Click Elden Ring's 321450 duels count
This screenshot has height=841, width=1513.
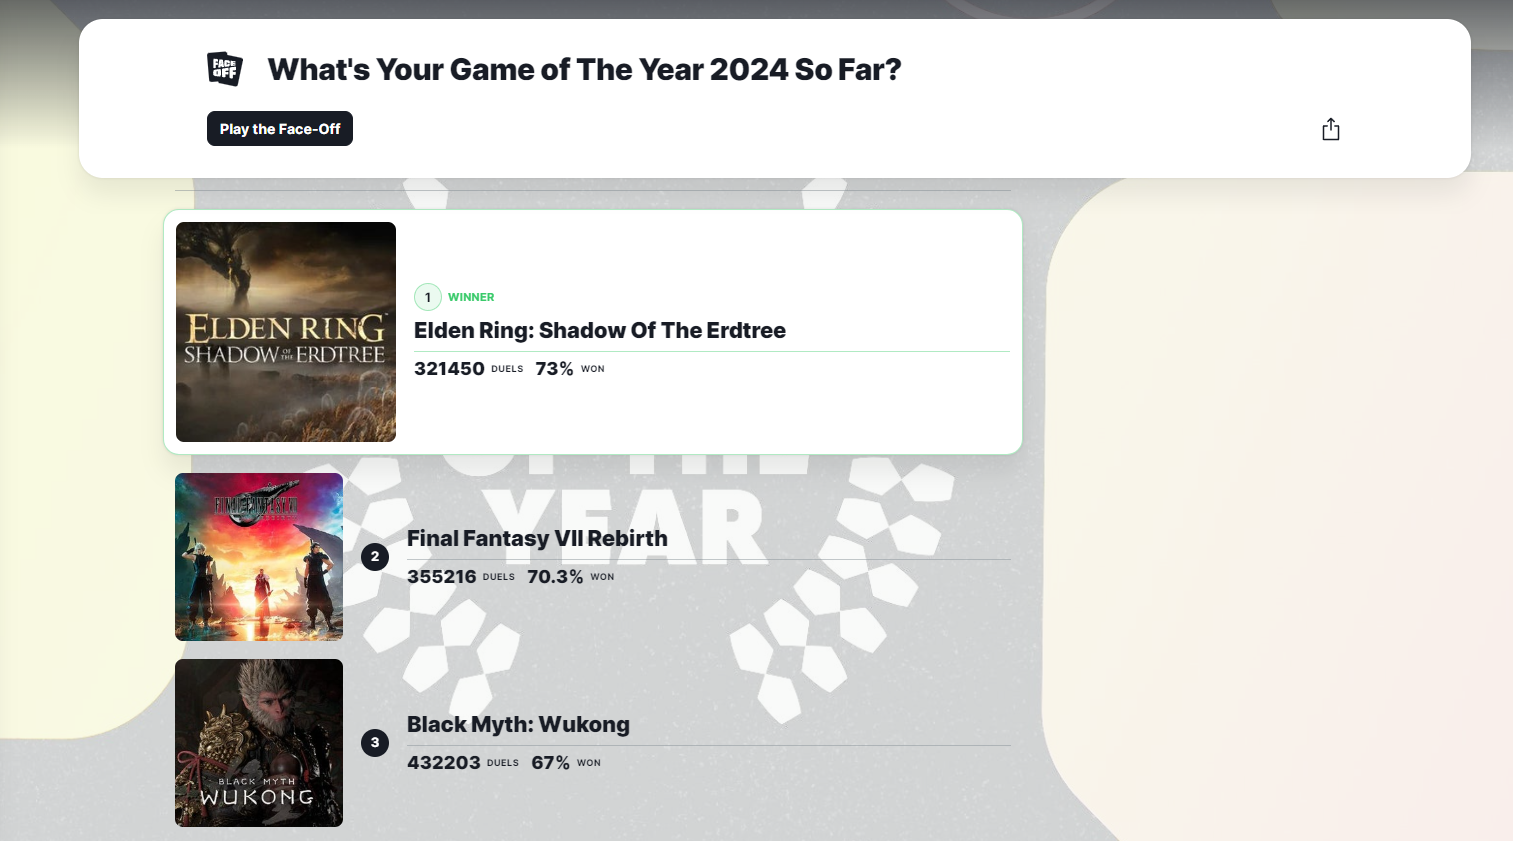pyautogui.click(x=449, y=369)
